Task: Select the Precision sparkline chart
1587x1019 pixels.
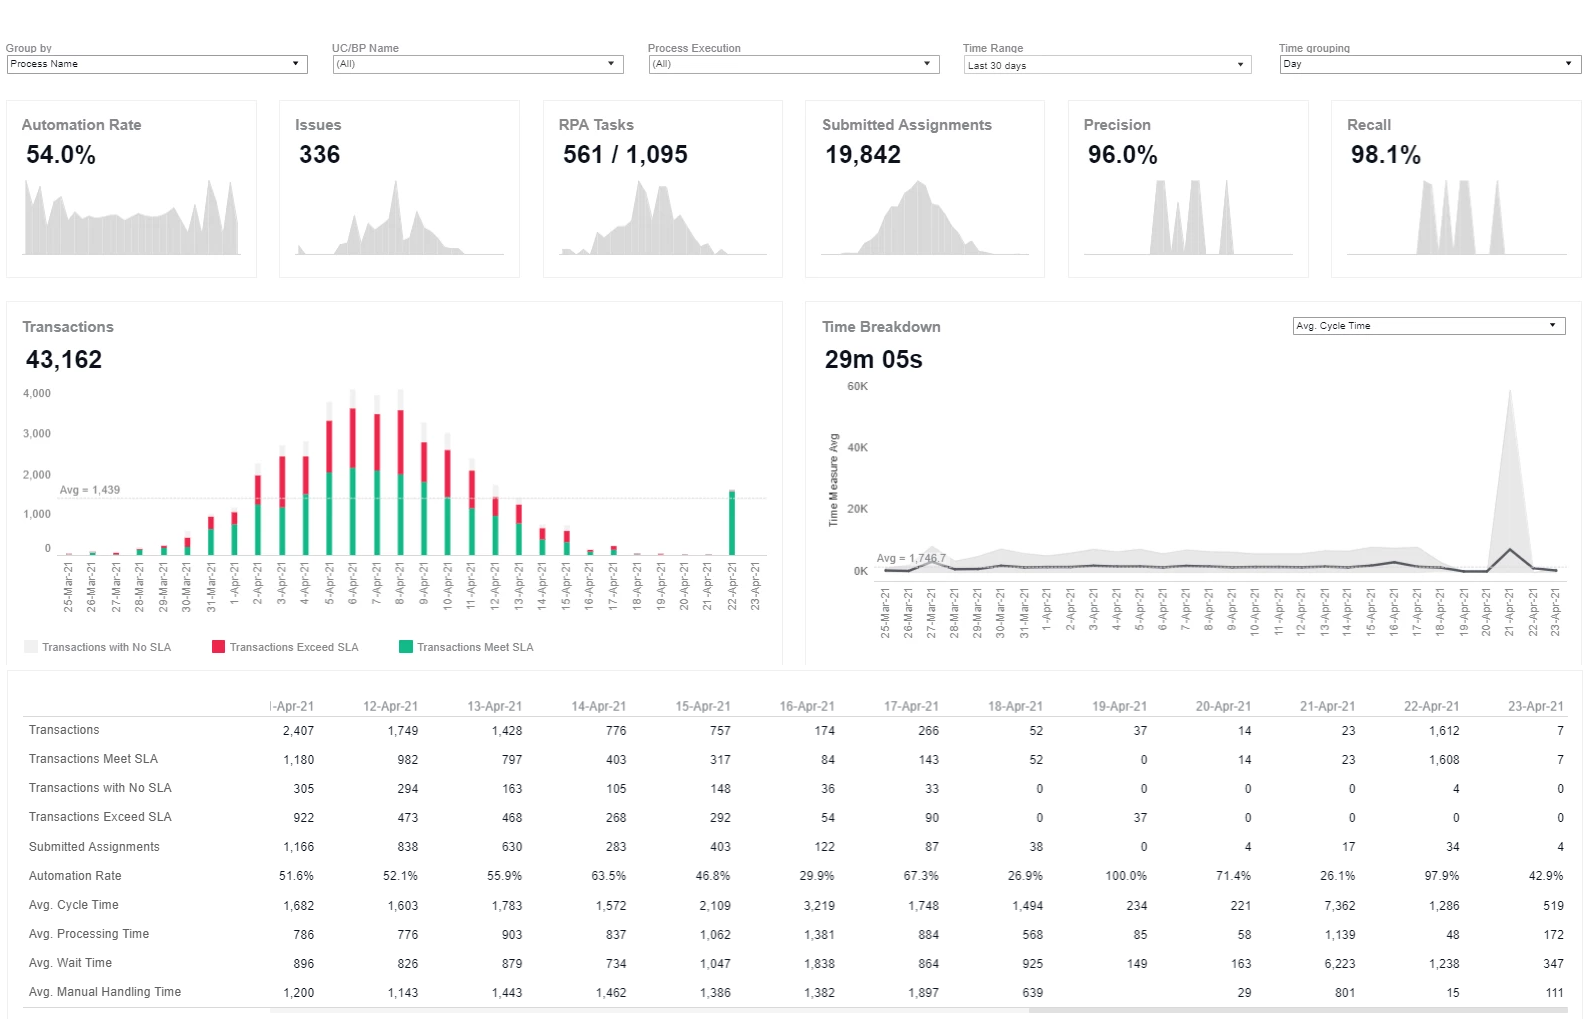Action: pyautogui.click(x=1189, y=217)
